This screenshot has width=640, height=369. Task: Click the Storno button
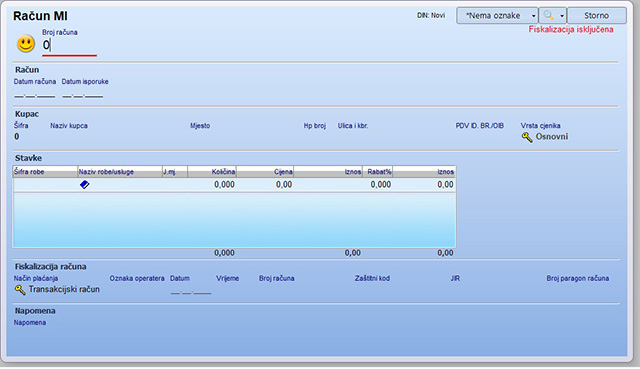click(x=596, y=16)
